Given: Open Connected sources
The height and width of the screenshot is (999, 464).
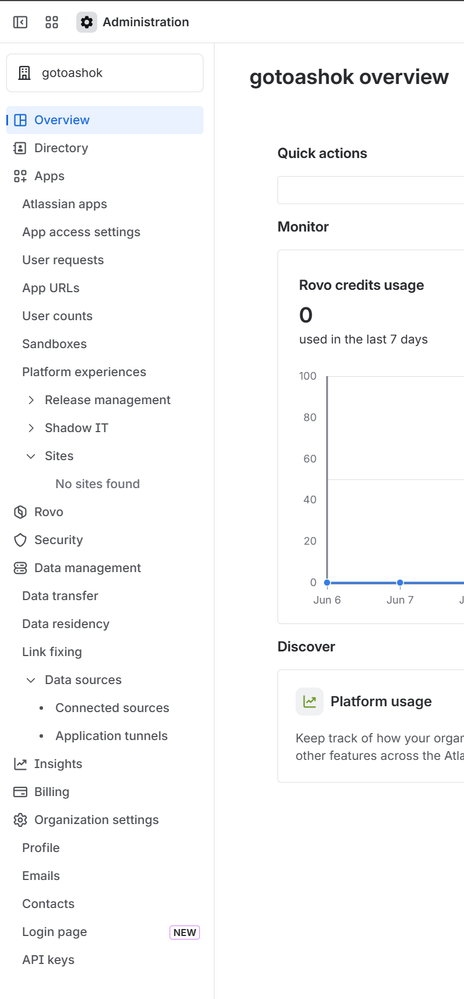Looking at the screenshot, I should tap(112, 708).
